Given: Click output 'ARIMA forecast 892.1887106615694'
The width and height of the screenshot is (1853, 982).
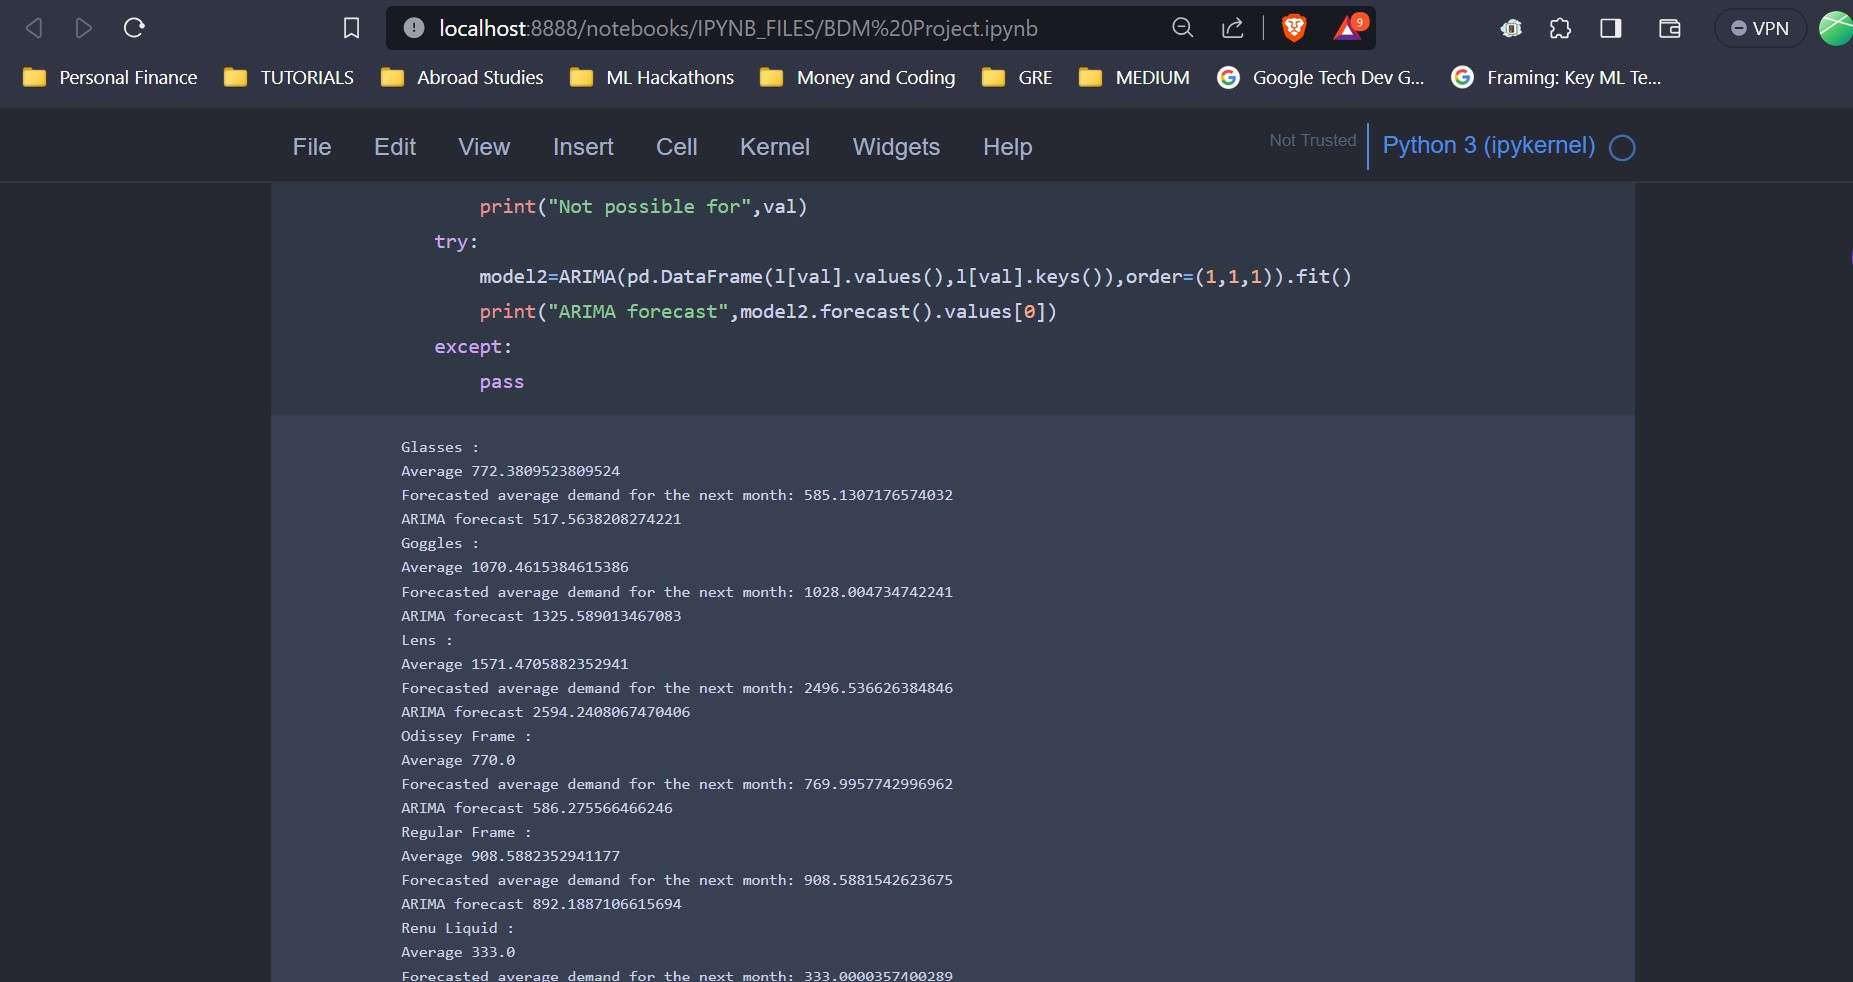Looking at the screenshot, I should tap(541, 904).
